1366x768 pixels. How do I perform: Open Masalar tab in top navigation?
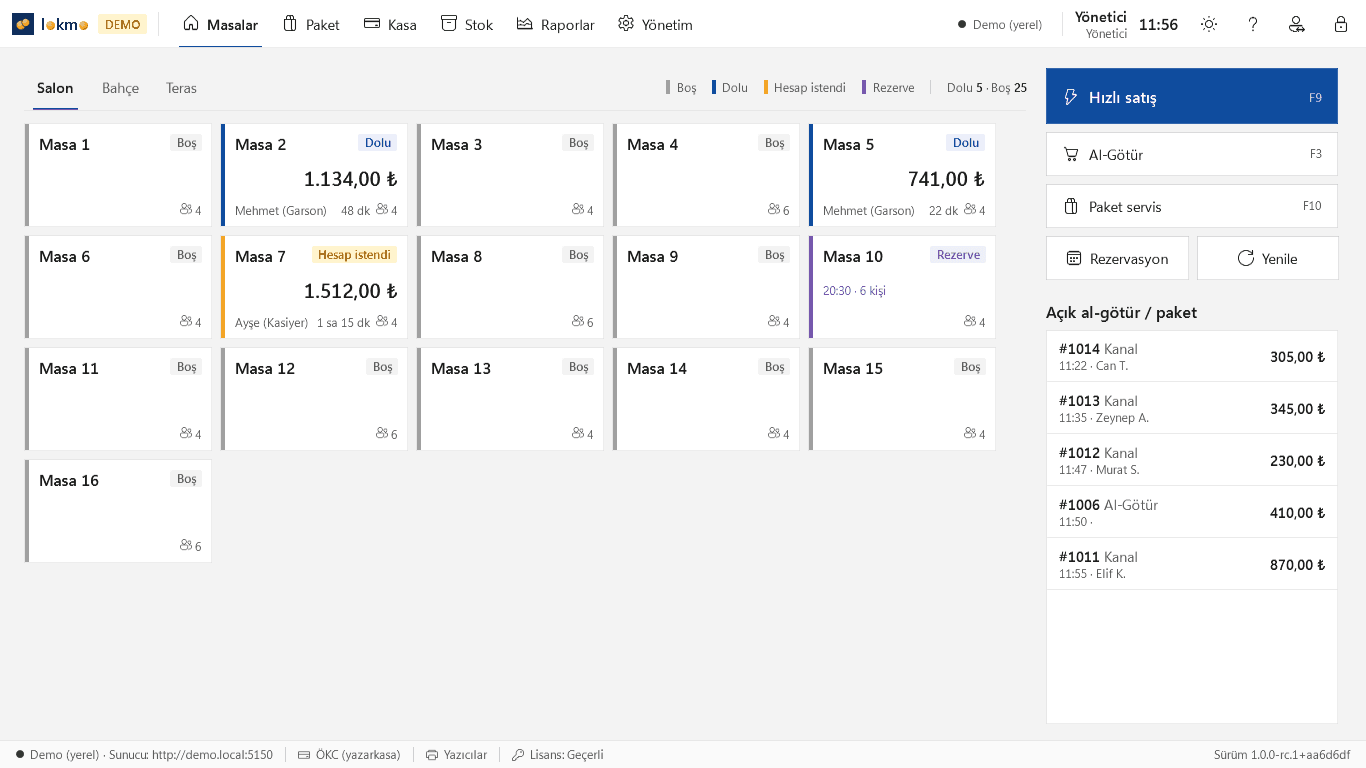[221, 24]
